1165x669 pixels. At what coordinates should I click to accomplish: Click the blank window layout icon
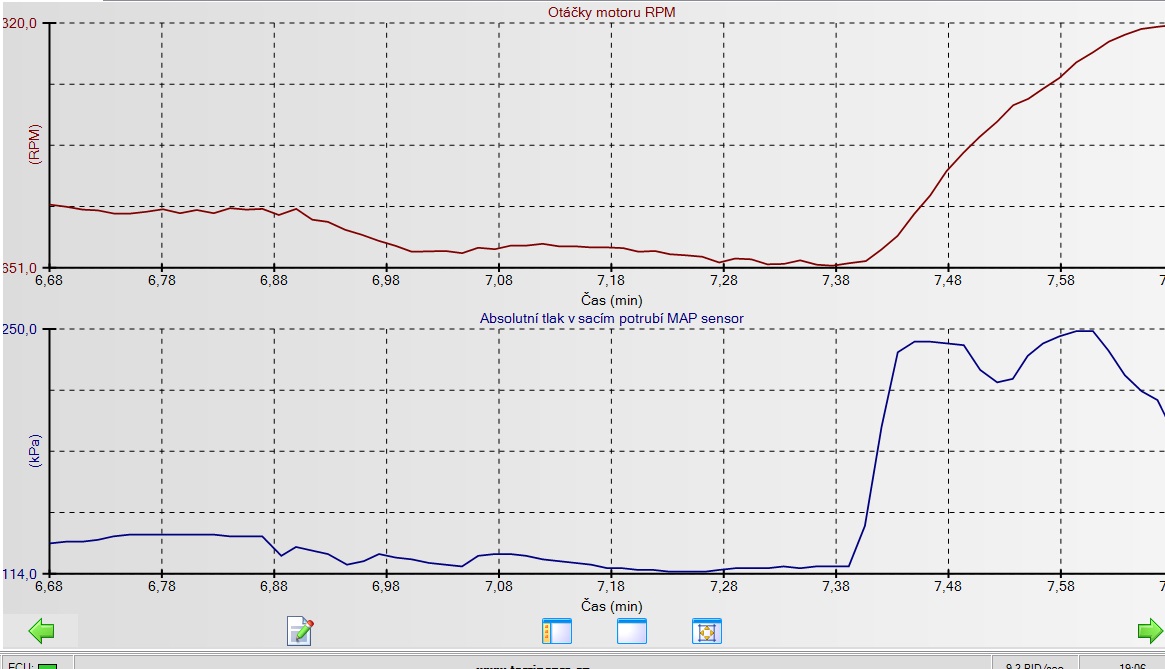pyautogui.click(x=632, y=631)
